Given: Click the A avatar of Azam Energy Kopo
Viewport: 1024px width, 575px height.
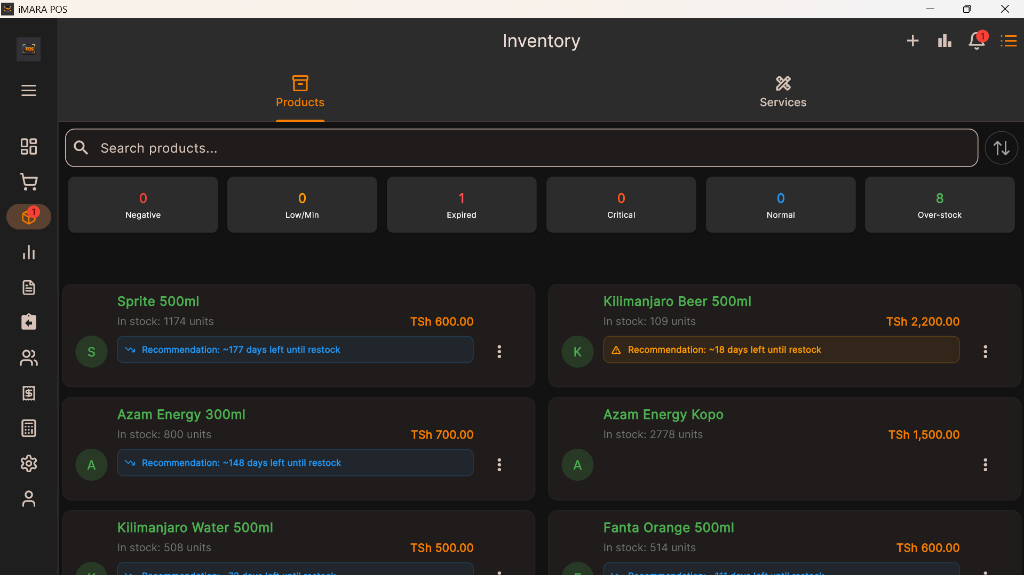Looking at the screenshot, I should pyautogui.click(x=577, y=465).
